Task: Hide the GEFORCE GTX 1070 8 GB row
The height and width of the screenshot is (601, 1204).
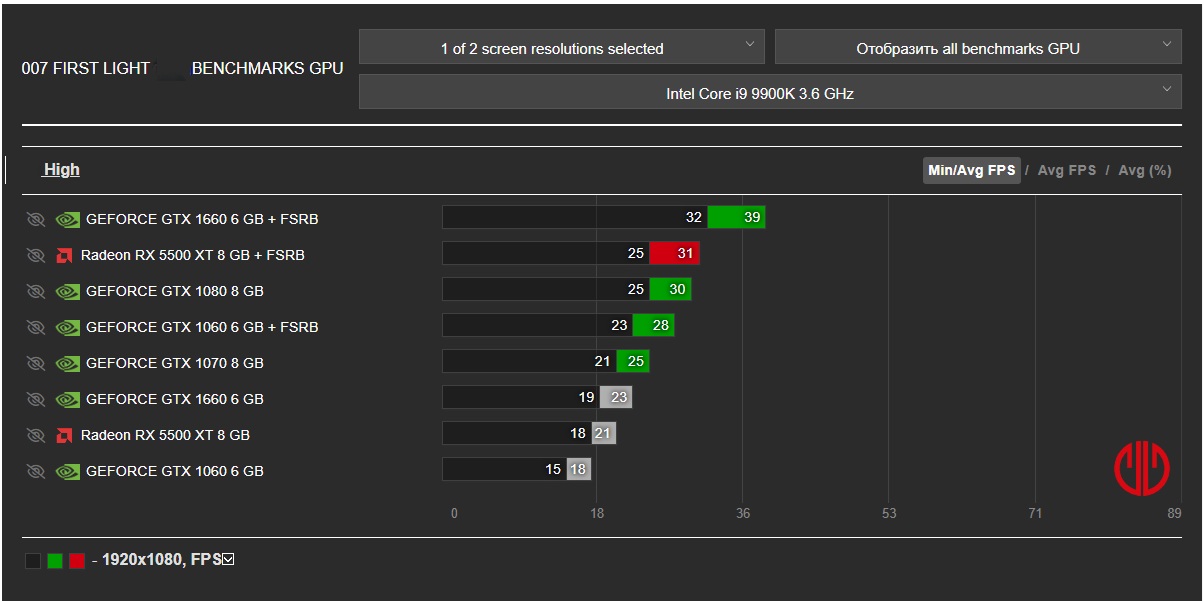Action: [36, 363]
